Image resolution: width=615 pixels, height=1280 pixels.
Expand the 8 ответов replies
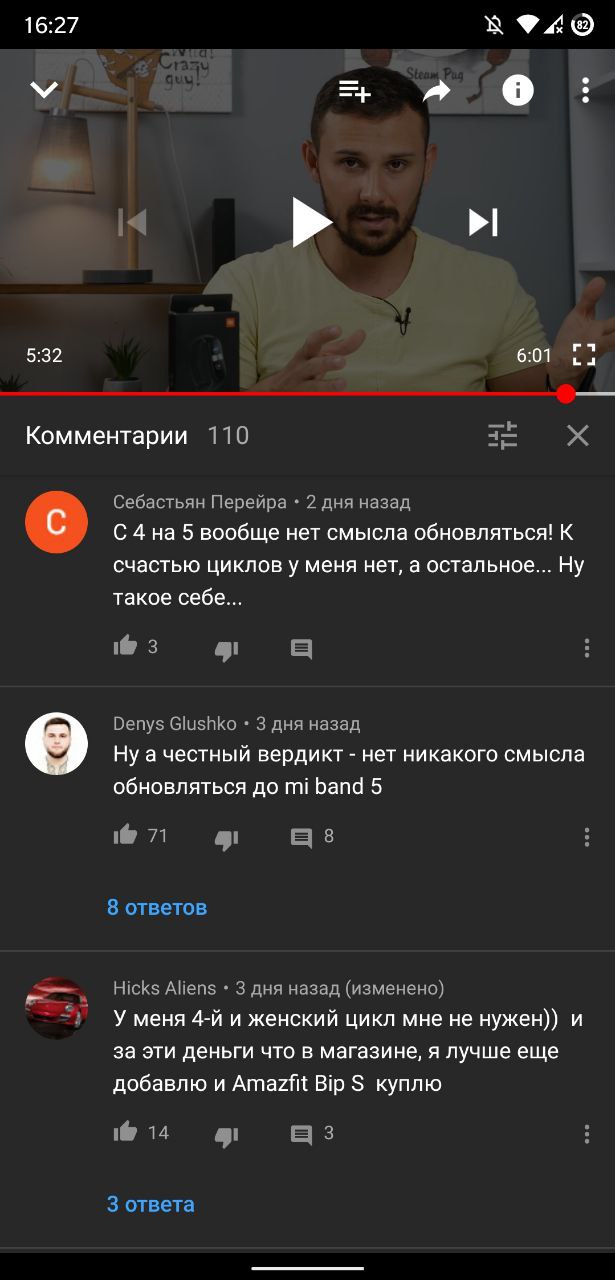click(x=157, y=907)
